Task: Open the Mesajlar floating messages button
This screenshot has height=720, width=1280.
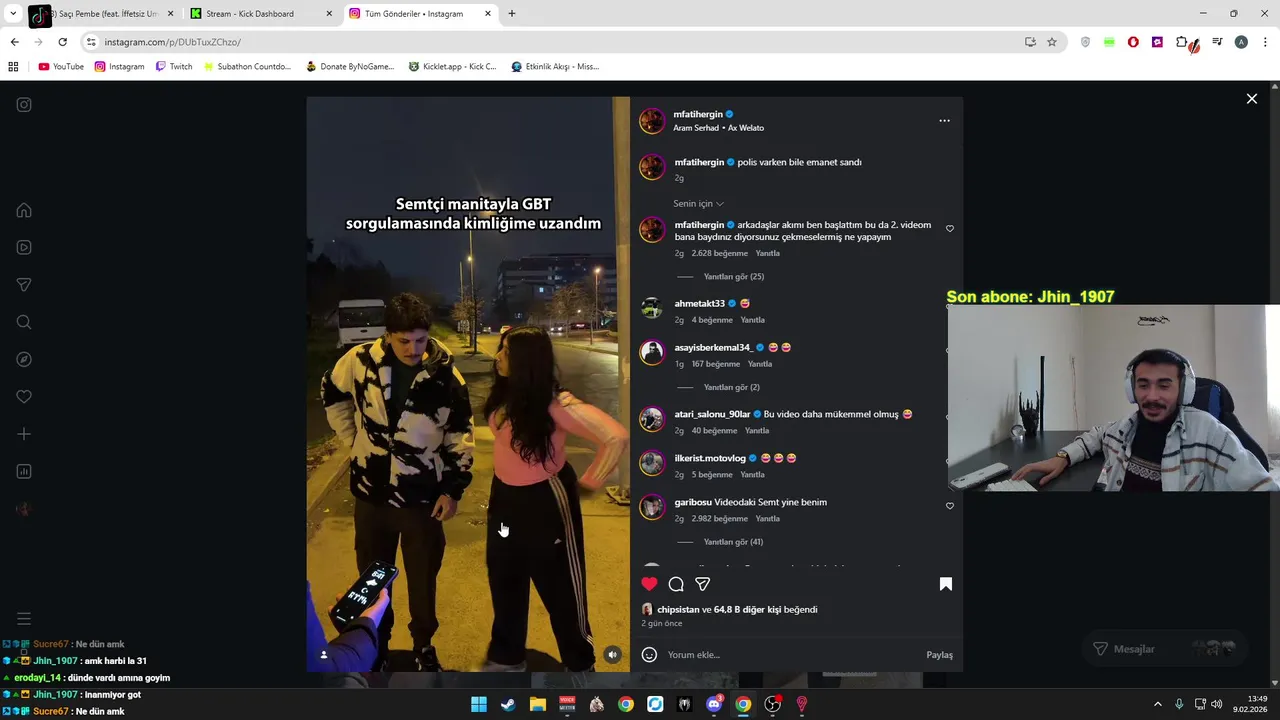Action: (x=1163, y=649)
